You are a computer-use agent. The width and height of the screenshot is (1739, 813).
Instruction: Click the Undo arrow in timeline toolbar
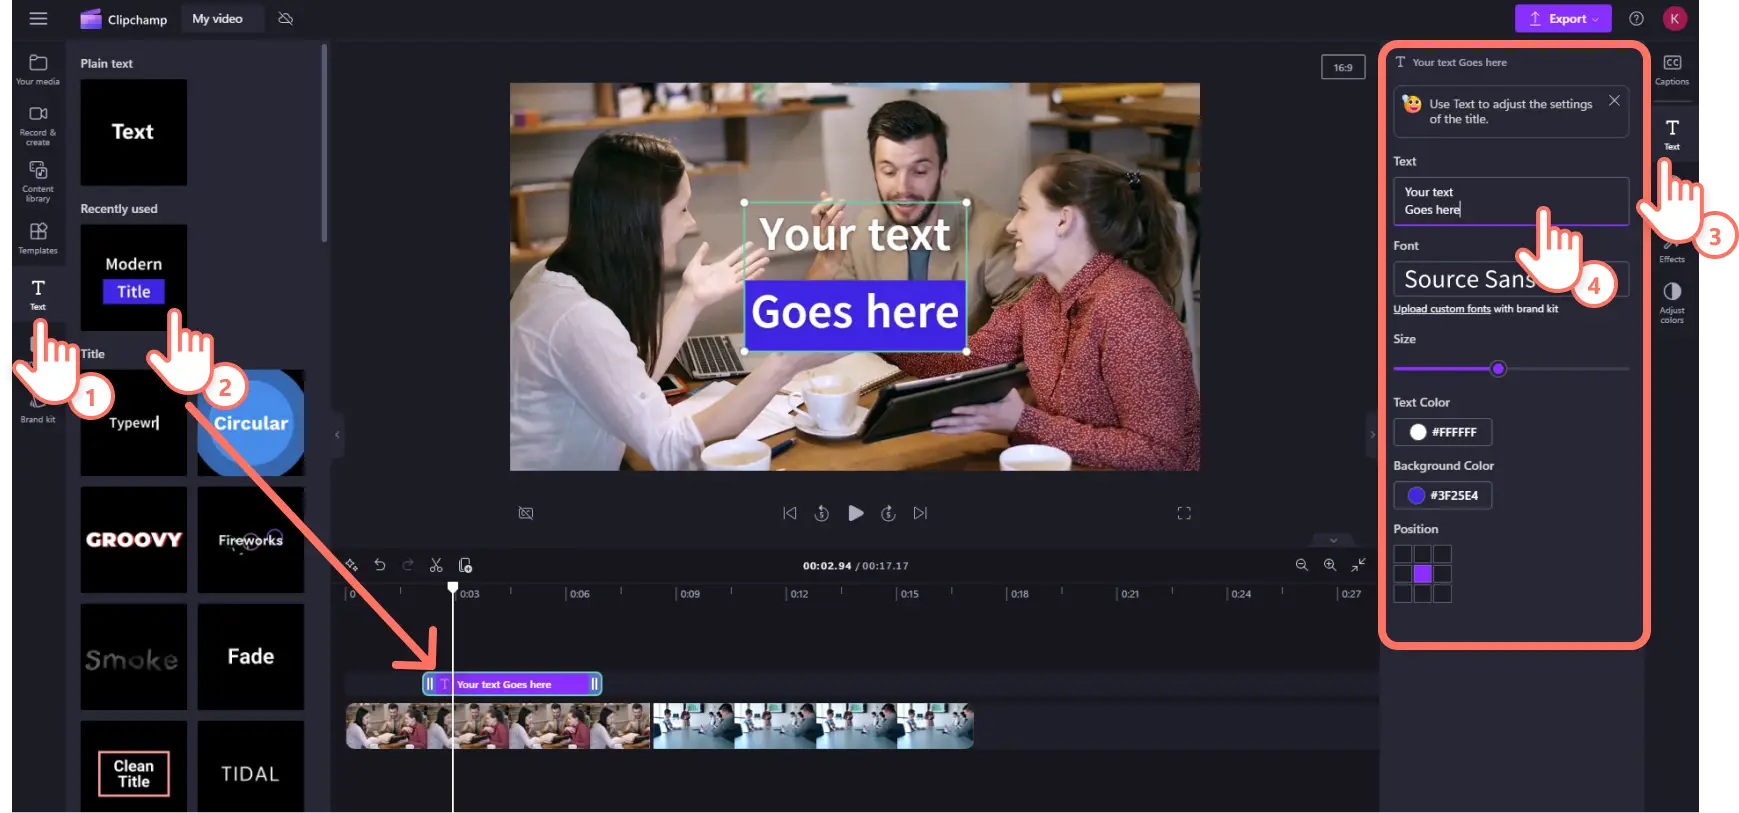coord(380,565)
